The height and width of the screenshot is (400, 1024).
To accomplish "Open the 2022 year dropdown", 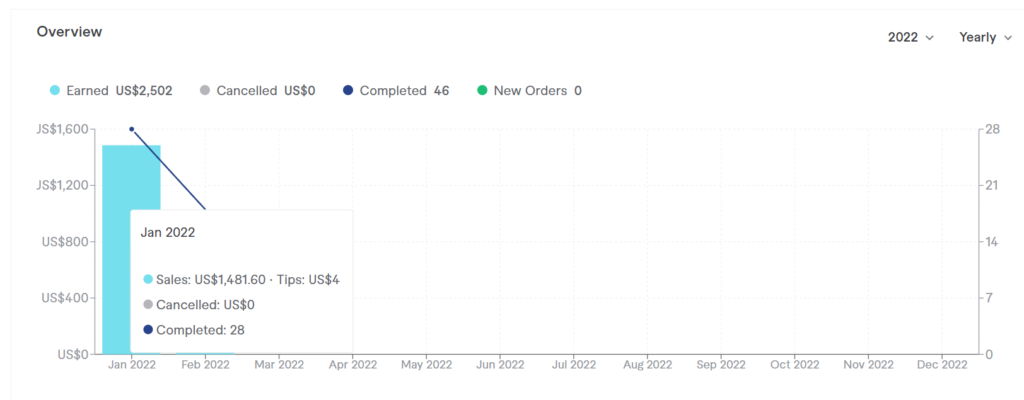I will (x=909, y=37).
